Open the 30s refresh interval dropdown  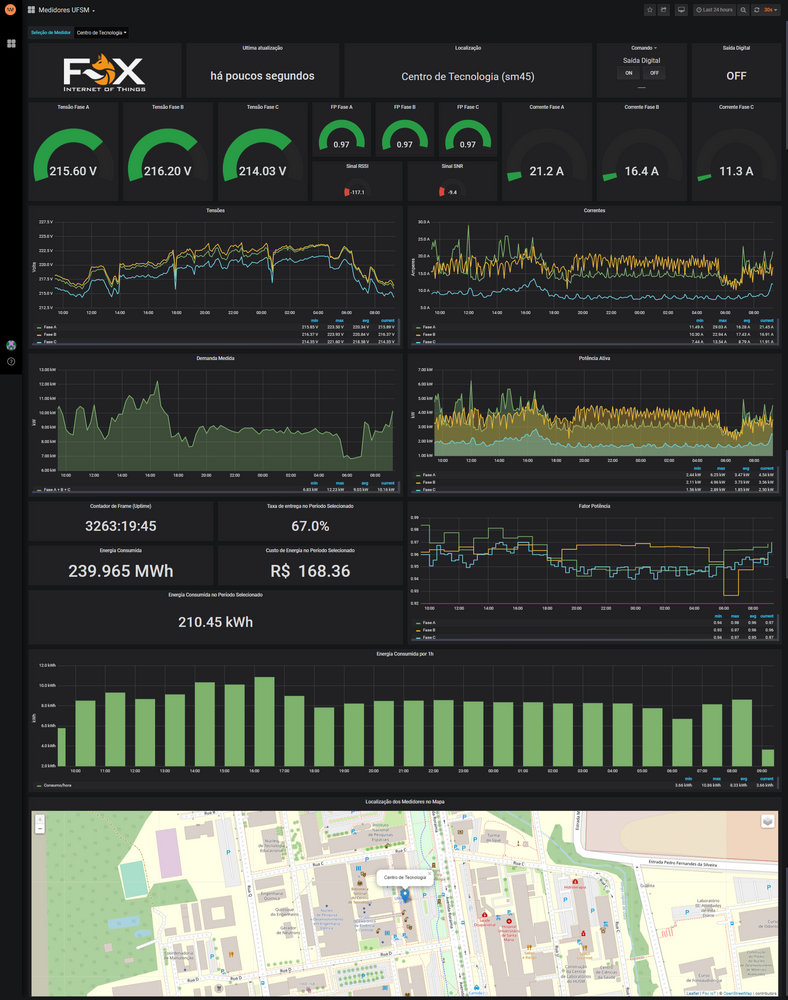tap(771, 10)
